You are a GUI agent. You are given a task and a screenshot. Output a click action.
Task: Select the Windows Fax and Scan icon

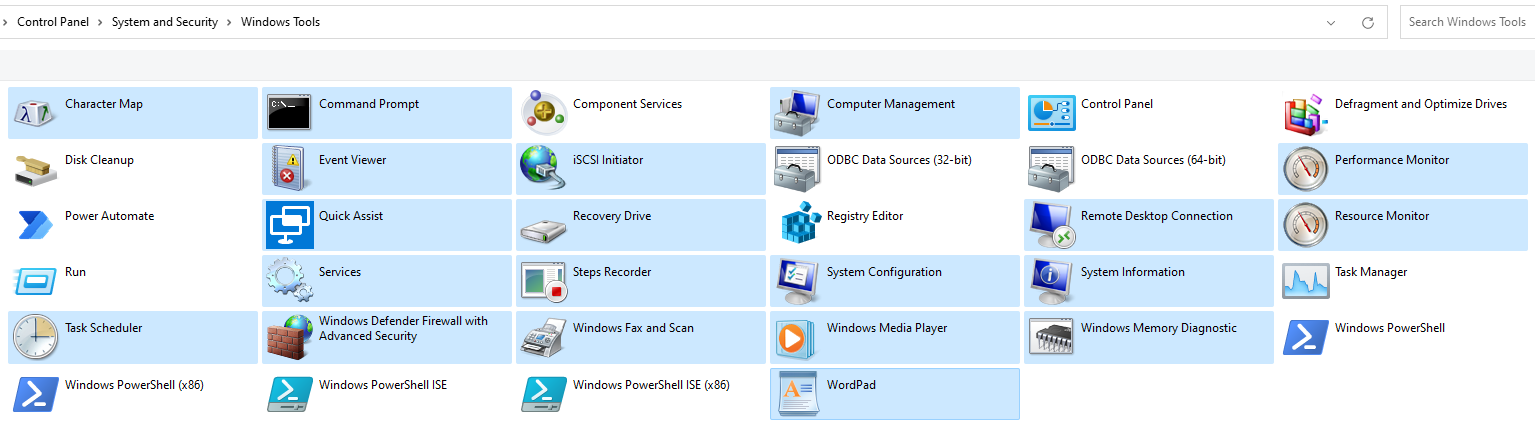[x=543, y=337]
